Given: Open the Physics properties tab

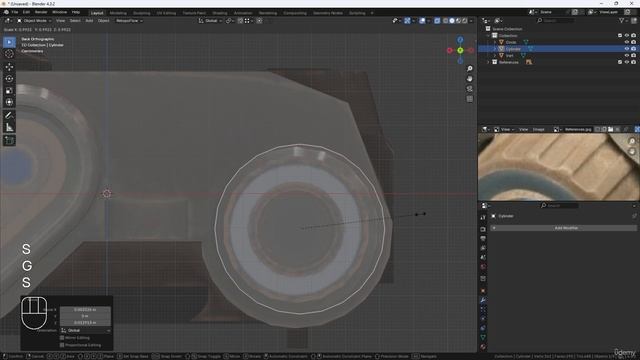Looking at the screenshot, I should 483,319.
